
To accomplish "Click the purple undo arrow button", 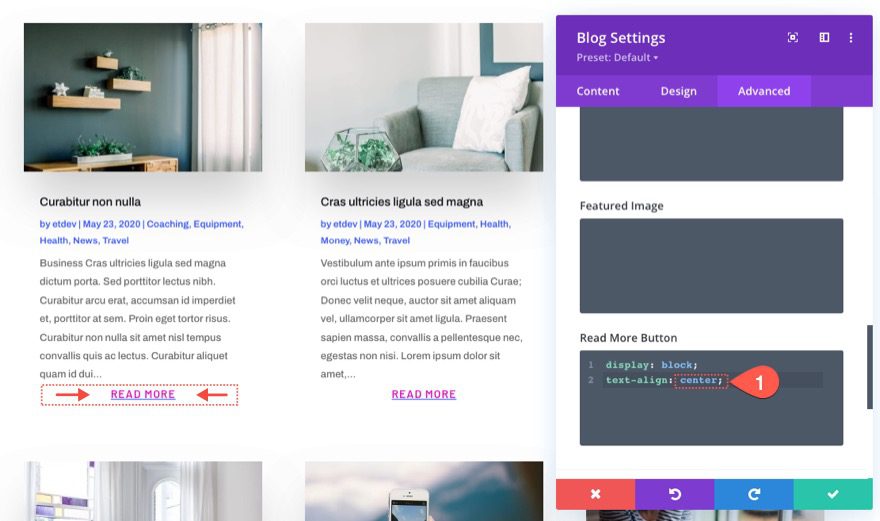I will (675, 494).
